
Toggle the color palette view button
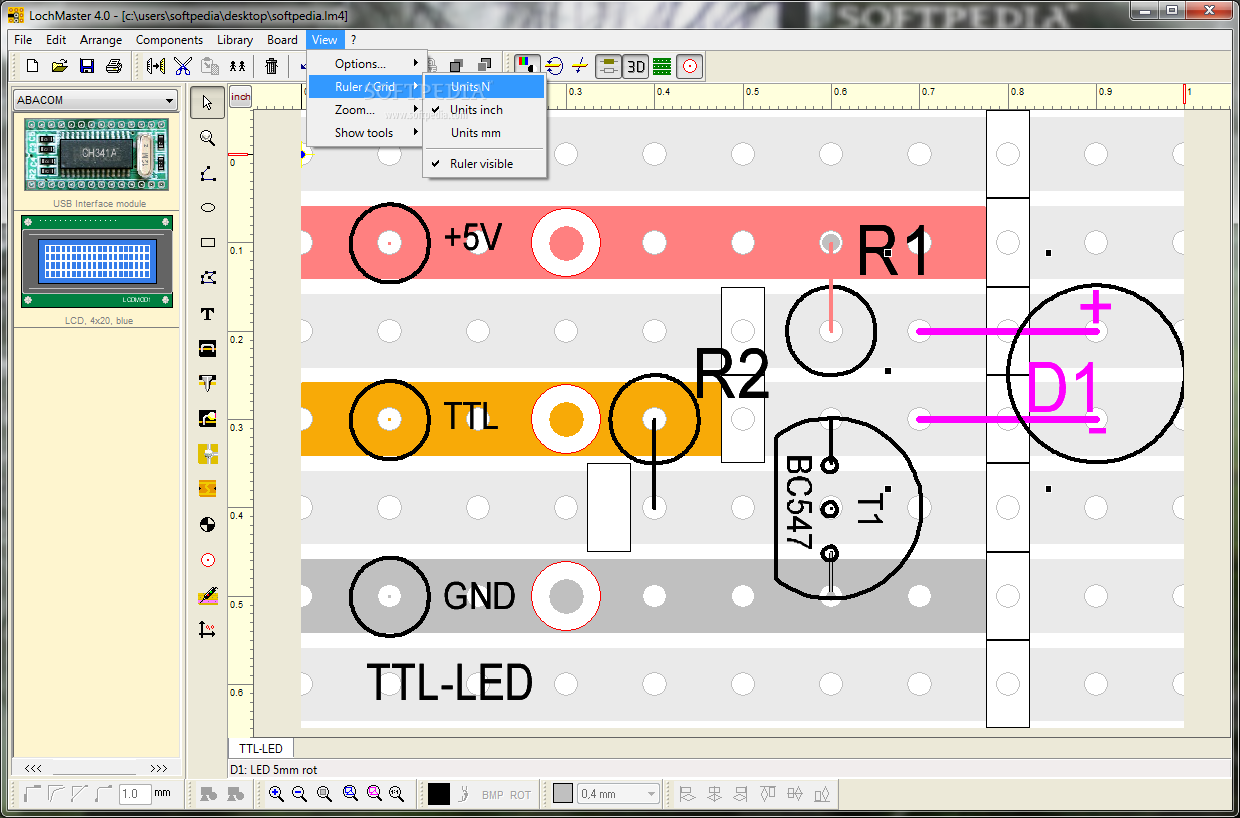tap(527, 66)
